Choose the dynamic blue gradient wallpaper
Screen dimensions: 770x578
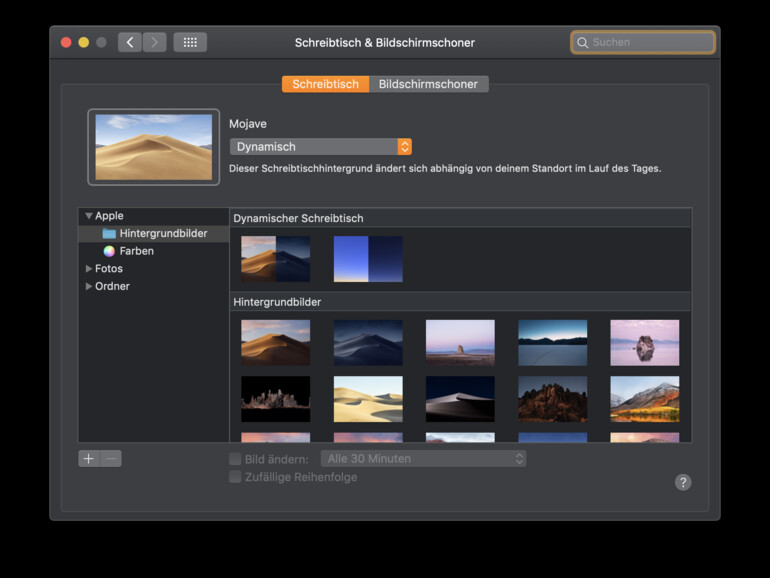coord(368,259)
